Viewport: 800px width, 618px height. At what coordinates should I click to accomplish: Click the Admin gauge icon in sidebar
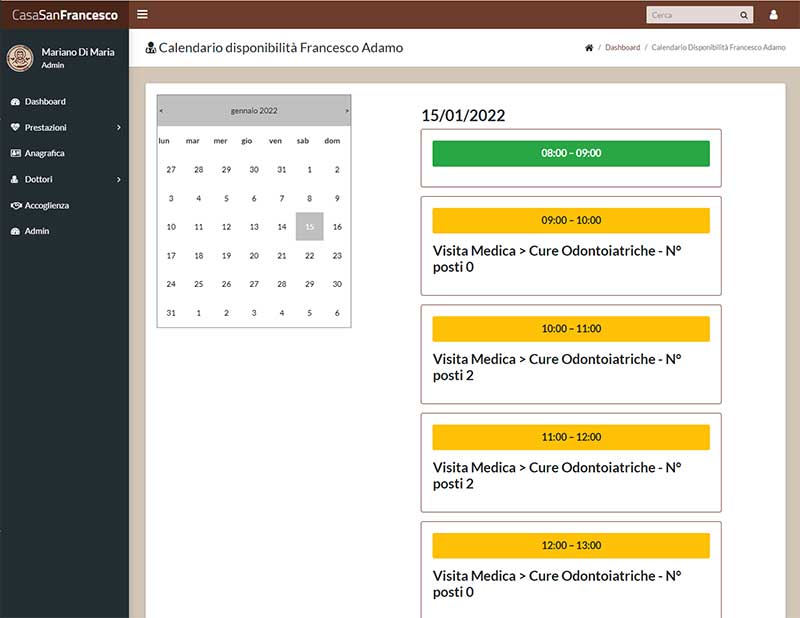[15, 231]
